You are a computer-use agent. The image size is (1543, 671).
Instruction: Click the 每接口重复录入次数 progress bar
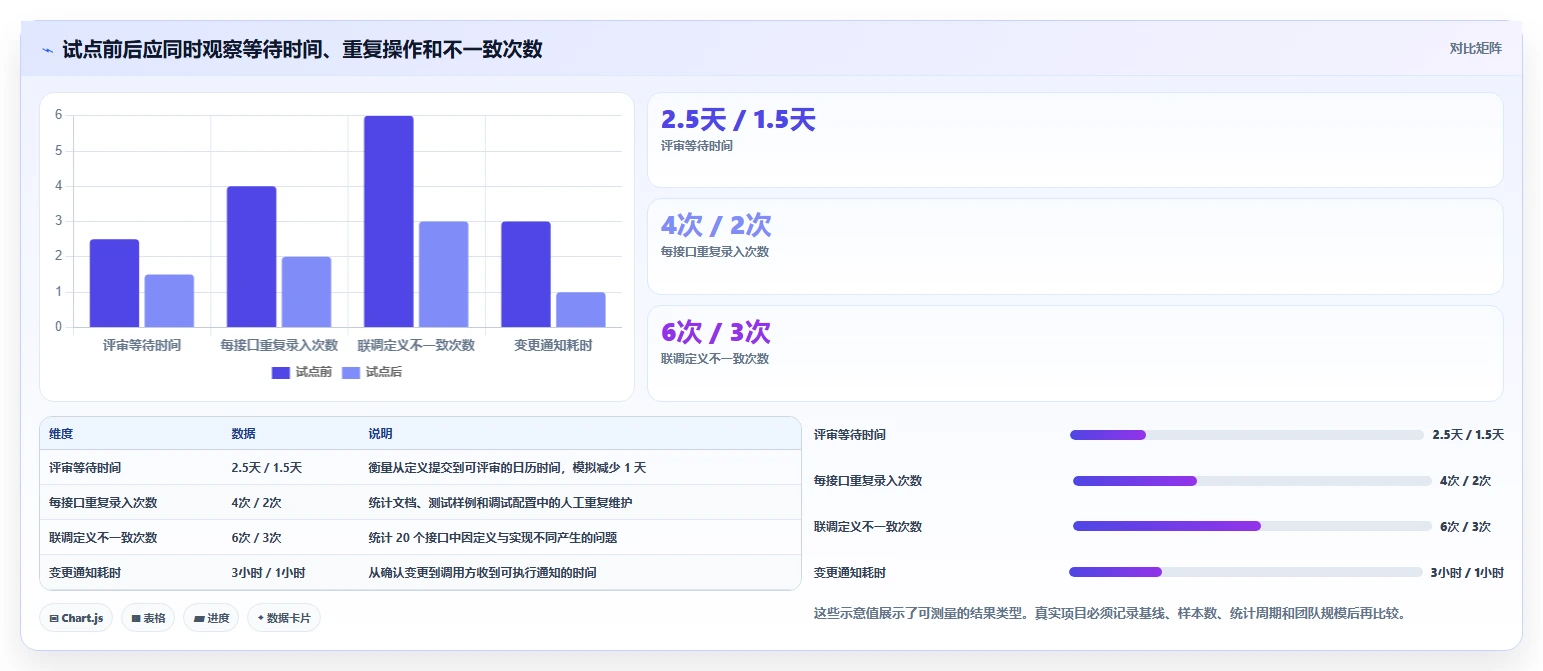click(1252, 481)
